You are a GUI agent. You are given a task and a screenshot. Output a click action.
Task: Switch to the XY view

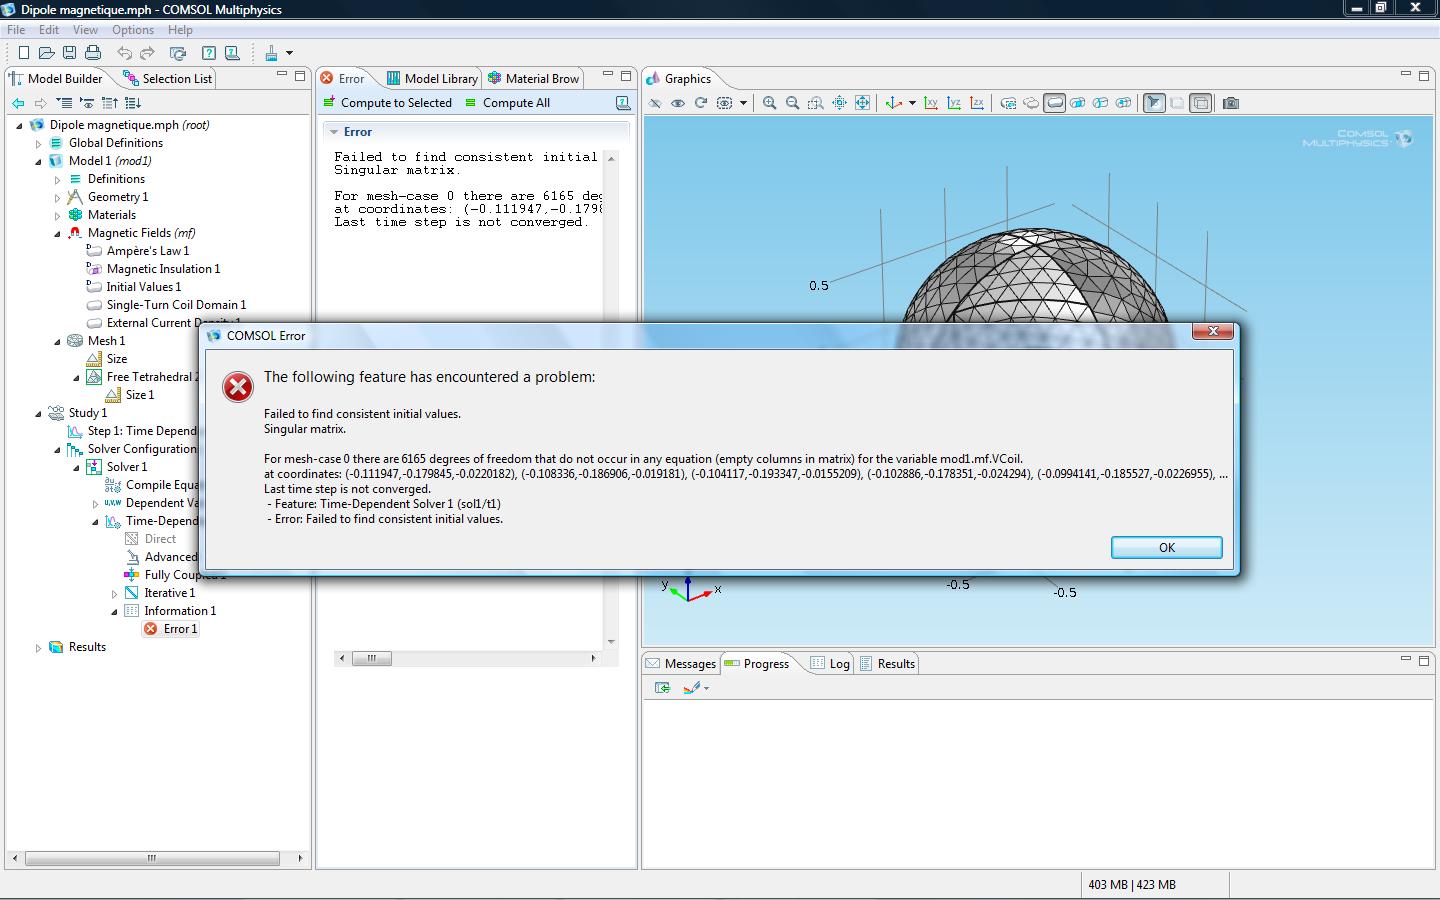pos(931,103)
